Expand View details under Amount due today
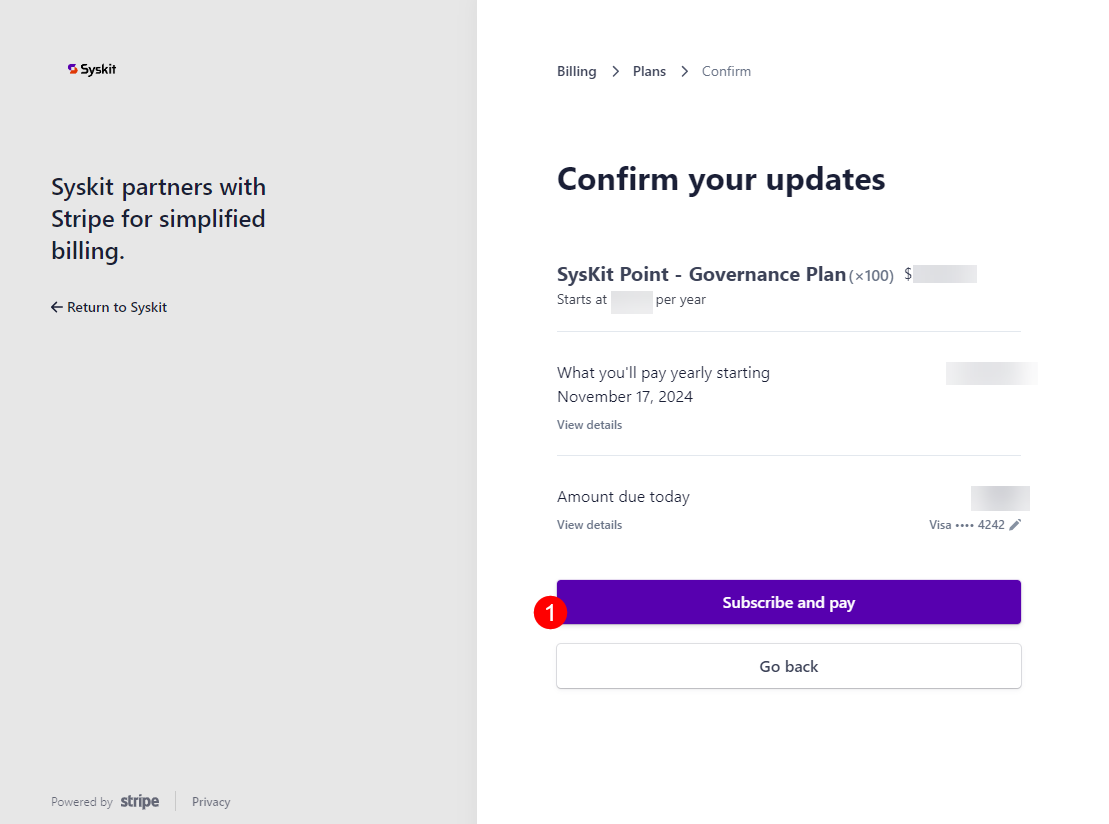 589,524
